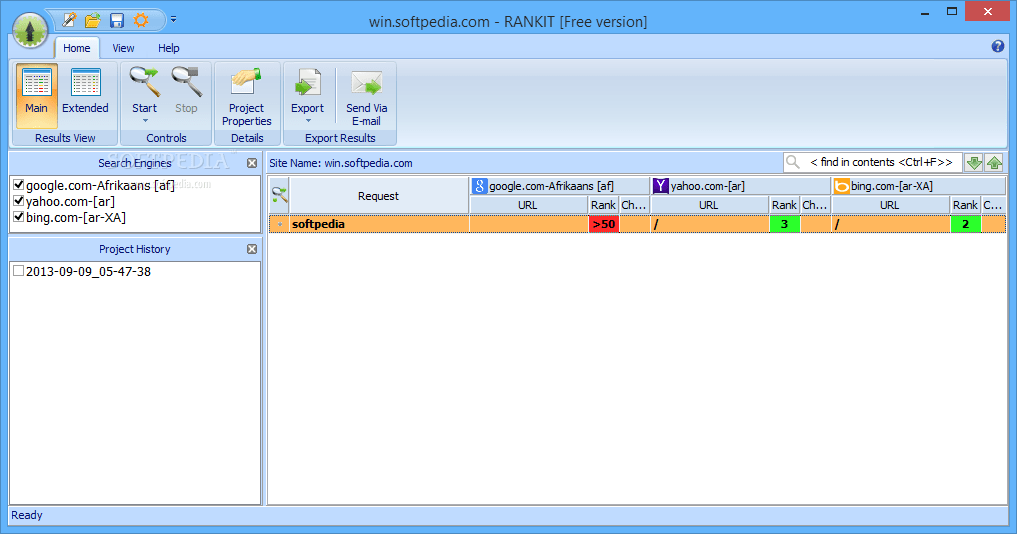1017x534 pixels.
Task: Select the softpedia request row
Action: 638,225
